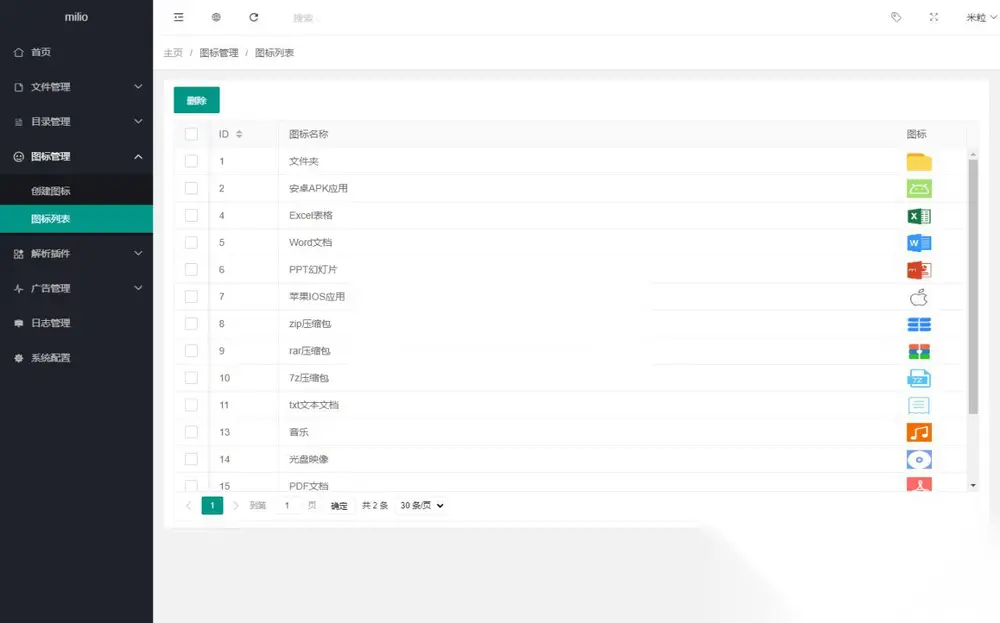Click the Android icon in 安卓APK应用 row
Image resolution: width=1000 pixels, height=623 pixels.
pyautogui.click(x=919, y=189)
